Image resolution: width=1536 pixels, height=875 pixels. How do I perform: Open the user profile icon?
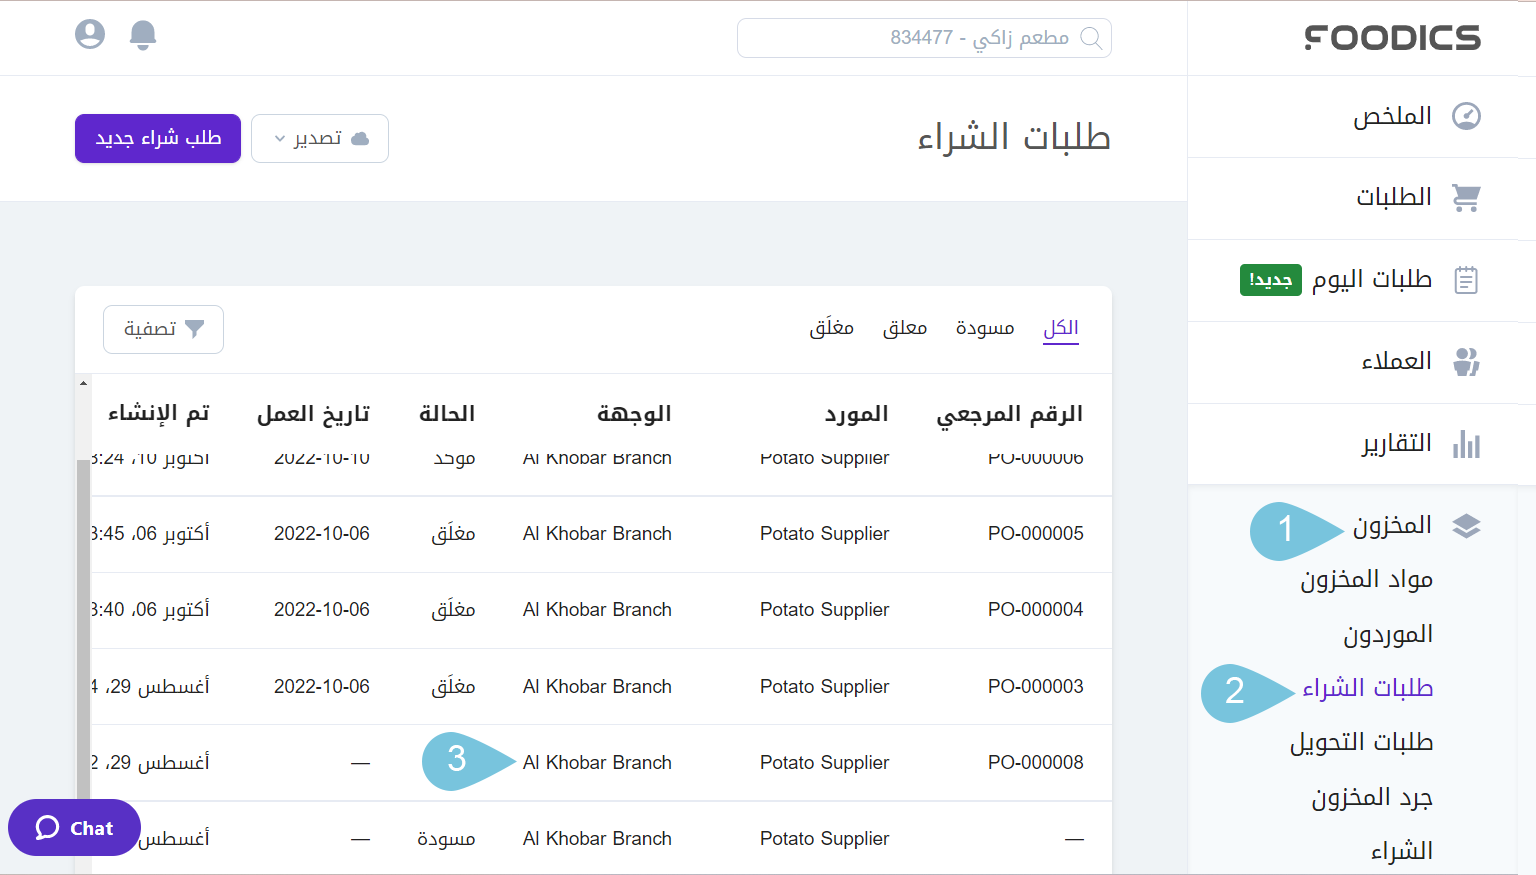pos(89,33)
